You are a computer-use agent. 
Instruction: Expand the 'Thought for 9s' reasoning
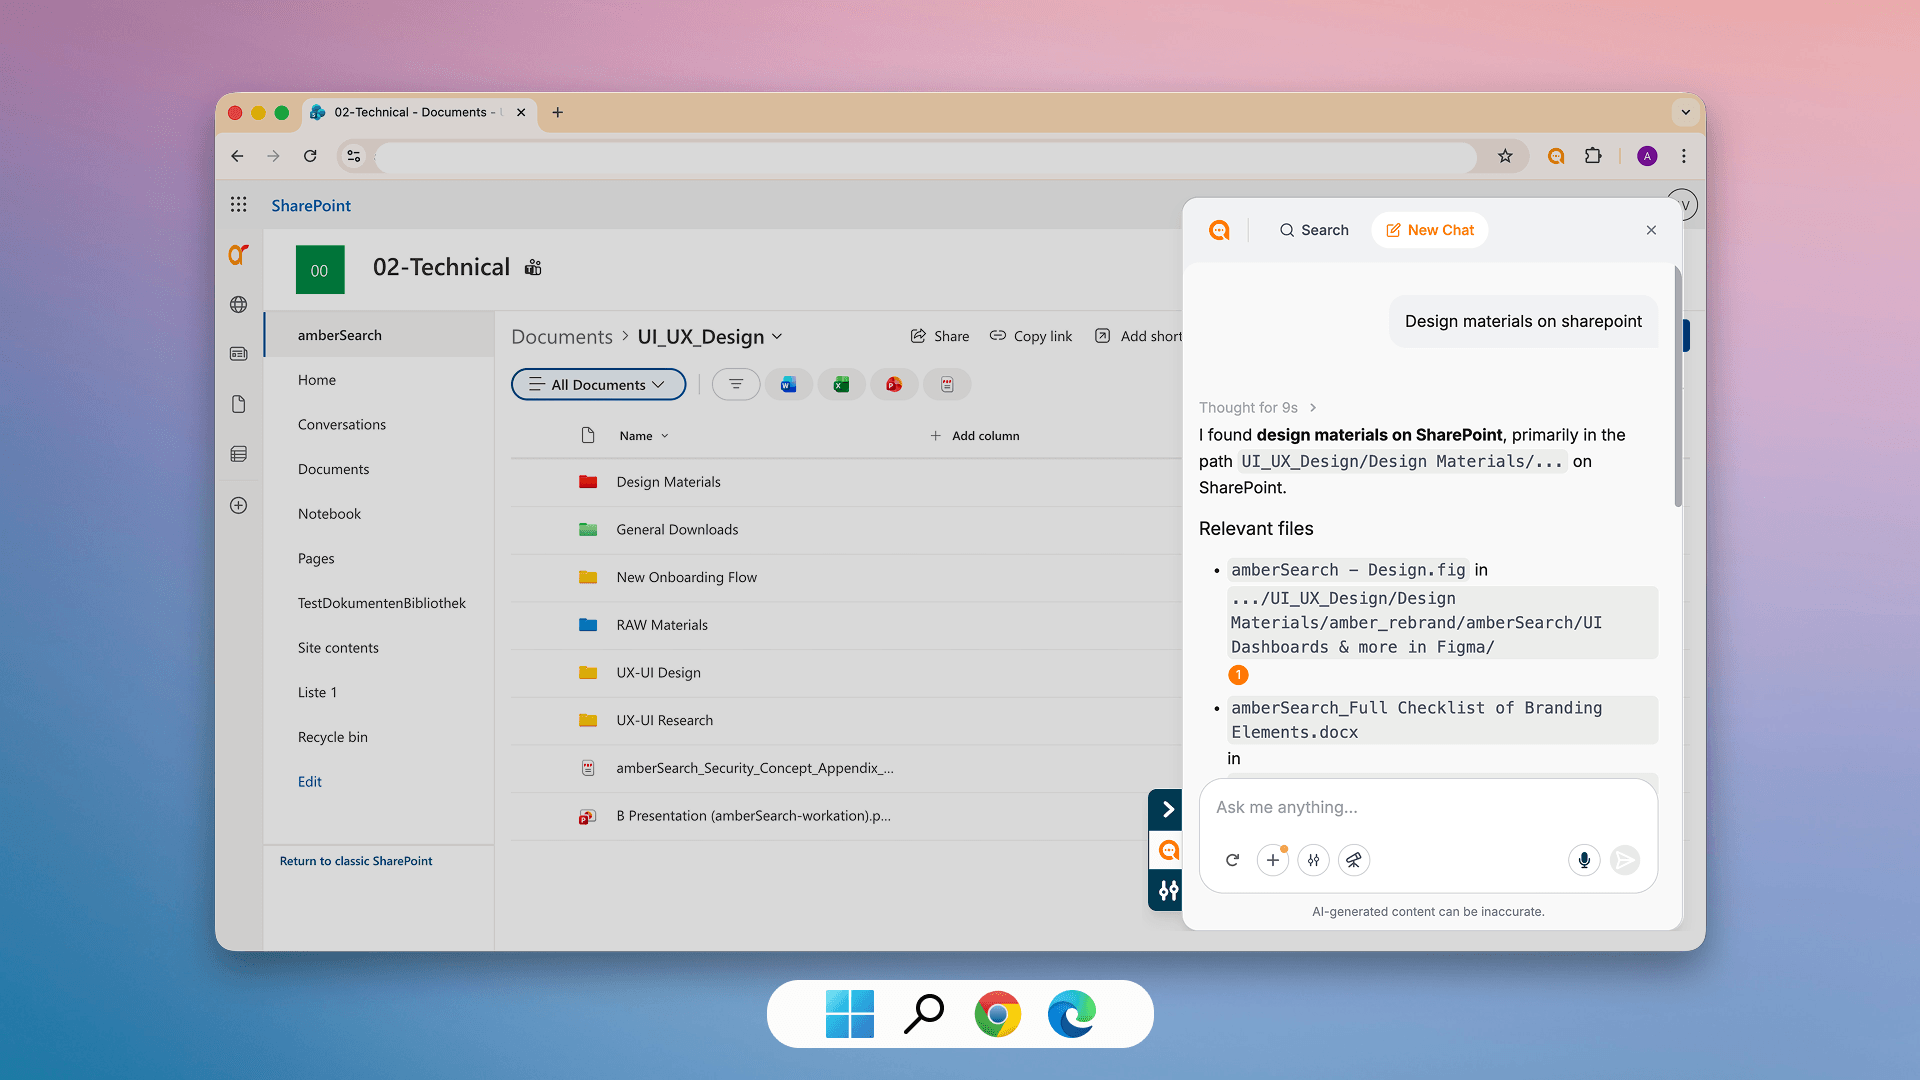tap(1258, 408)
